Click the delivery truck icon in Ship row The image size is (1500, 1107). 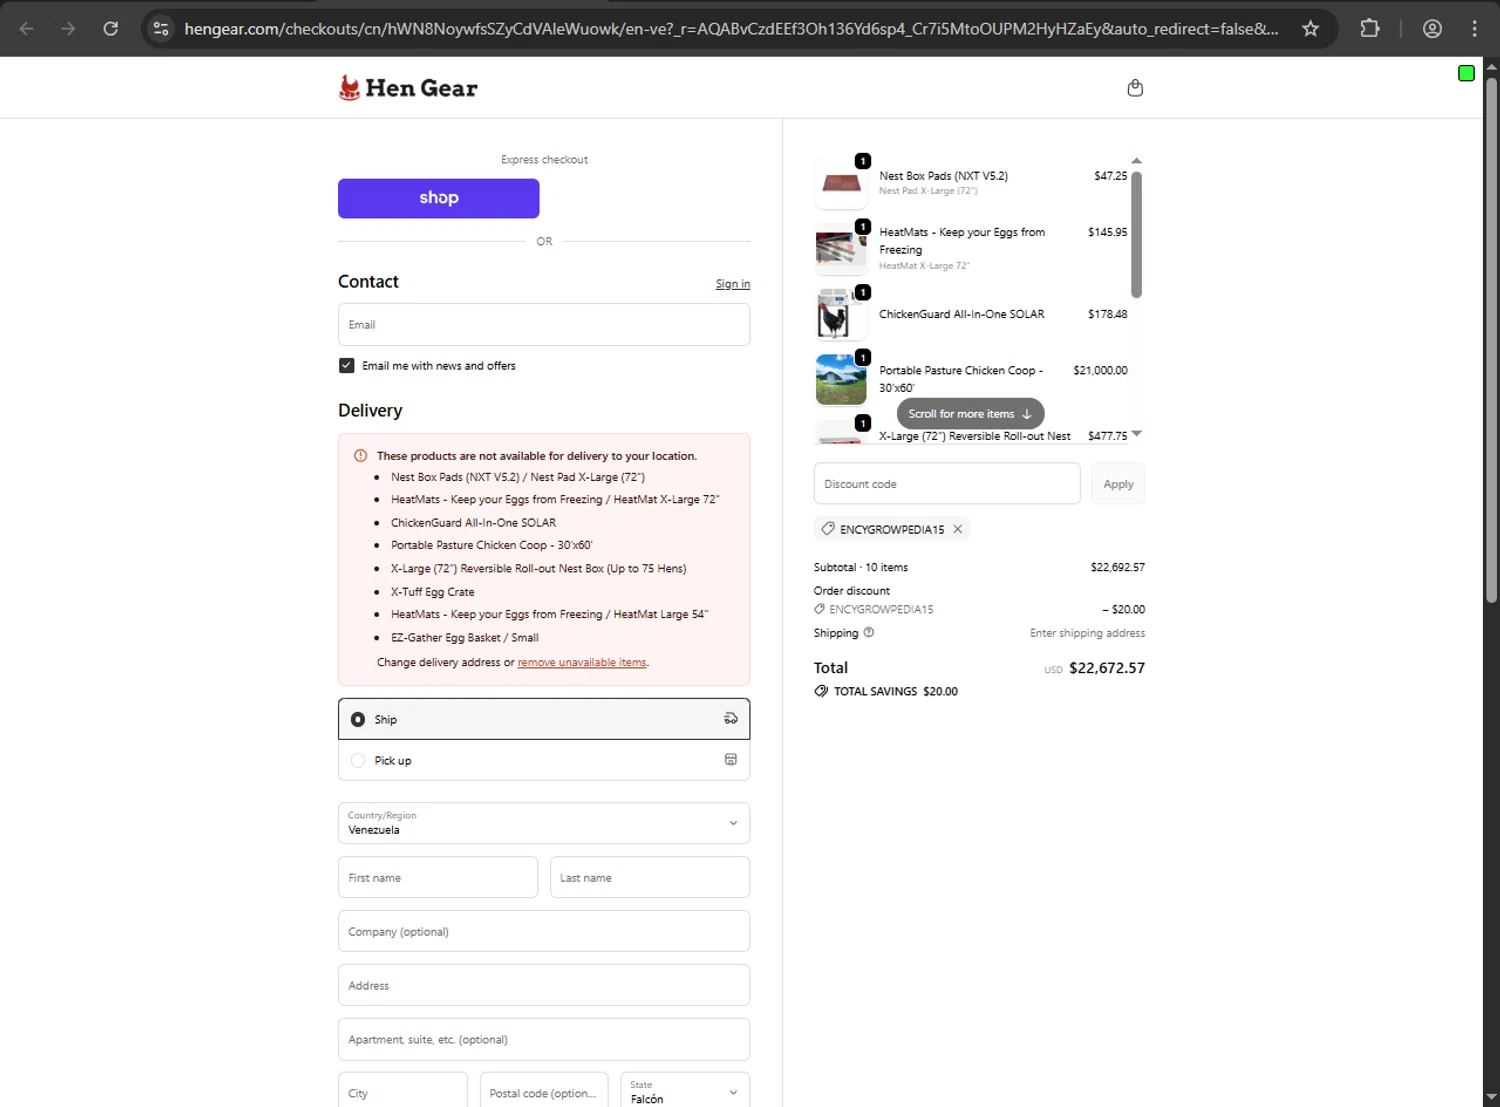coord(731,719)
